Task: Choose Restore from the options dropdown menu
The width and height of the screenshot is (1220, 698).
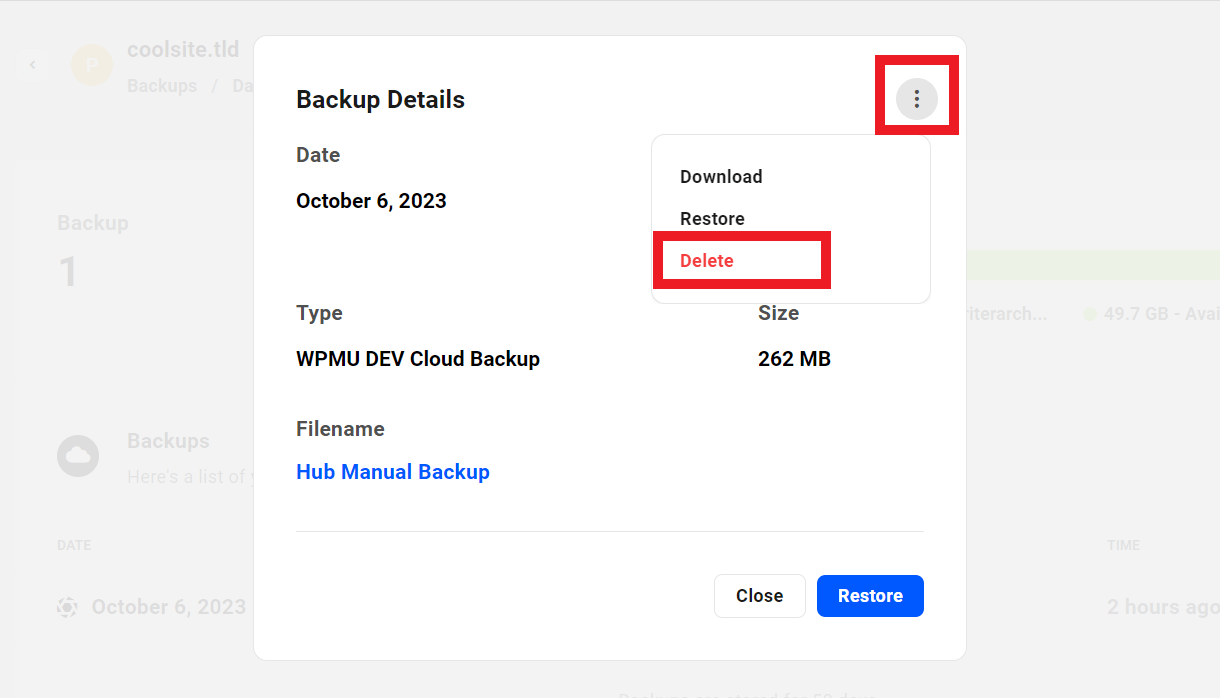Action: coord(712,219)
